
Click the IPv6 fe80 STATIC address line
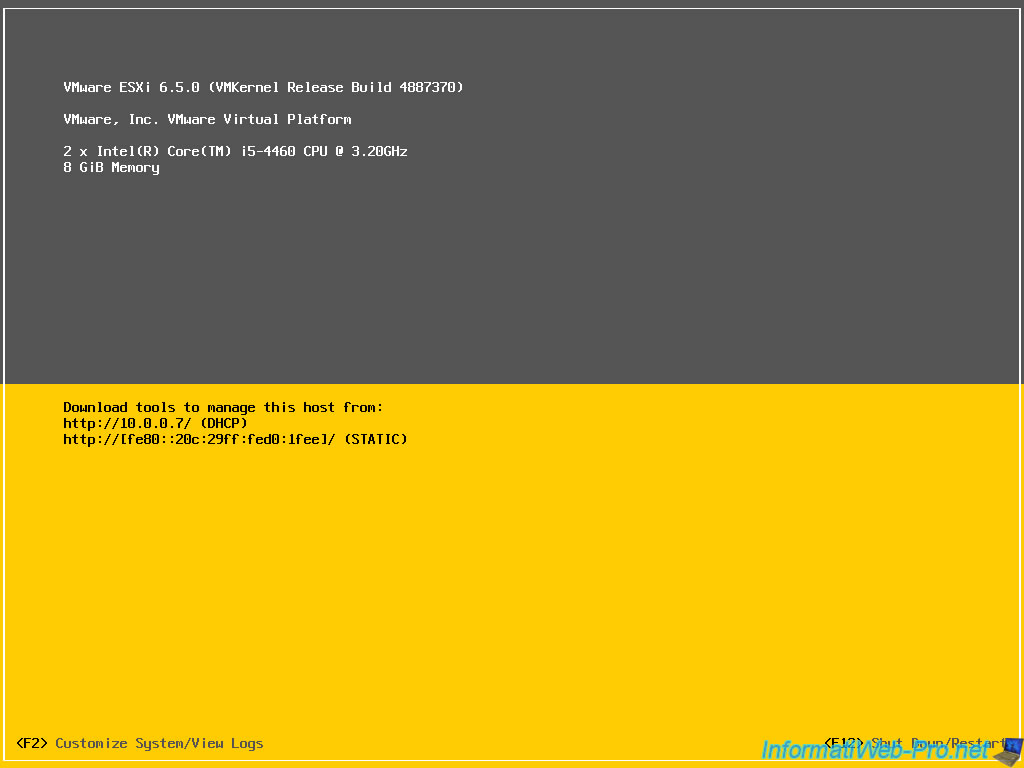click(235, 440)
